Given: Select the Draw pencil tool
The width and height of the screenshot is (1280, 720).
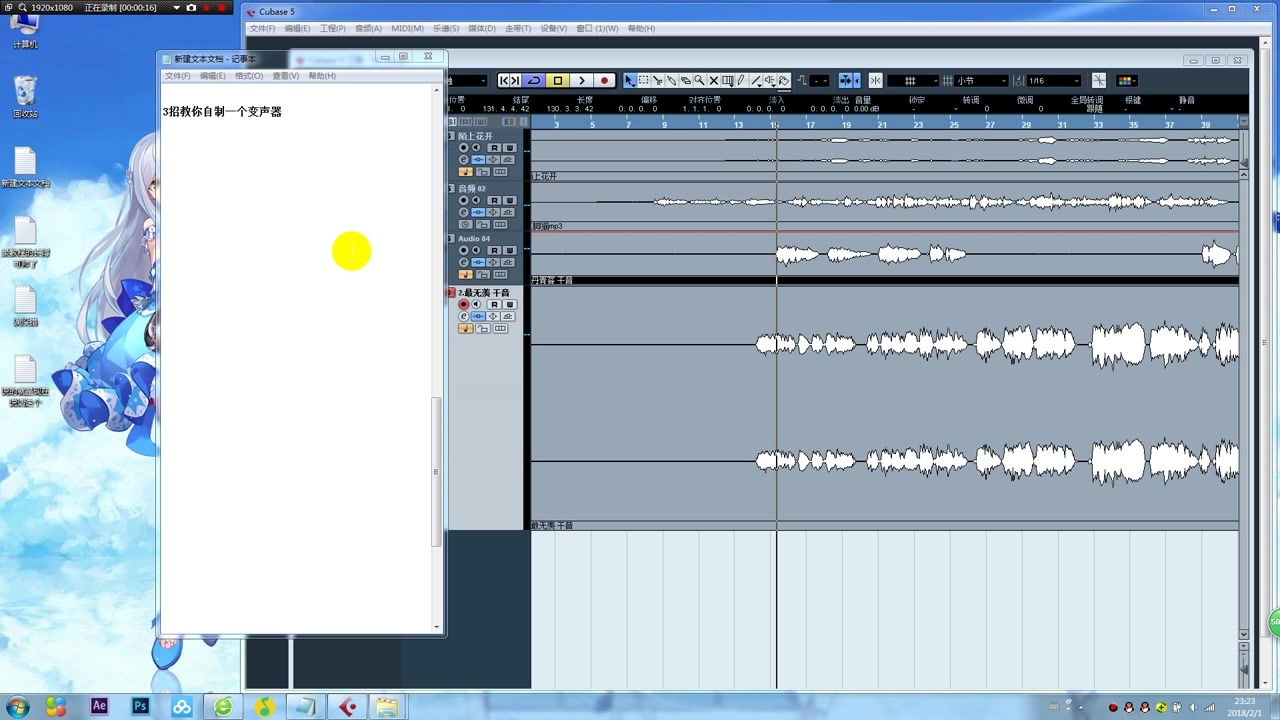Looking at the screenshot, I should [x=741, y=80].
